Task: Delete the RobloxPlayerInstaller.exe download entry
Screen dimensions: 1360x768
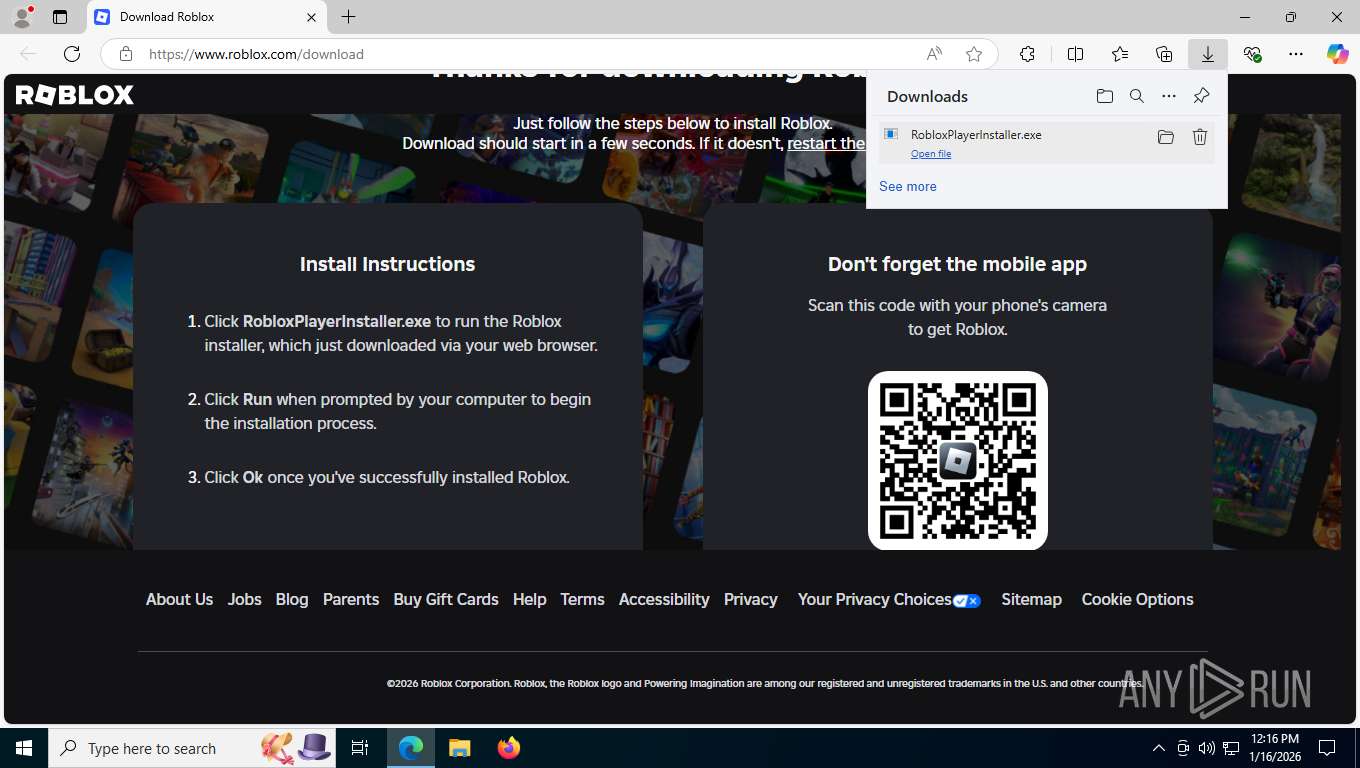Action: [1200, 137]
